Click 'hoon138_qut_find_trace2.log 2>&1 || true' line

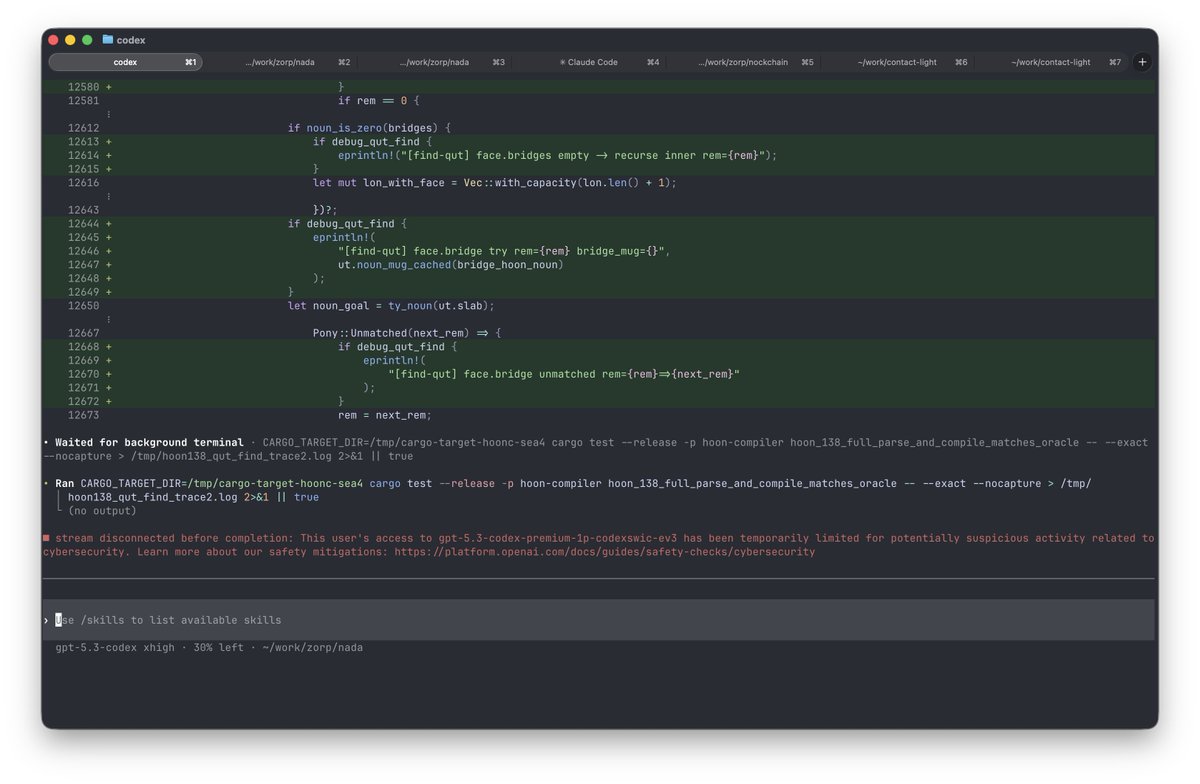[x=194, y=497]
